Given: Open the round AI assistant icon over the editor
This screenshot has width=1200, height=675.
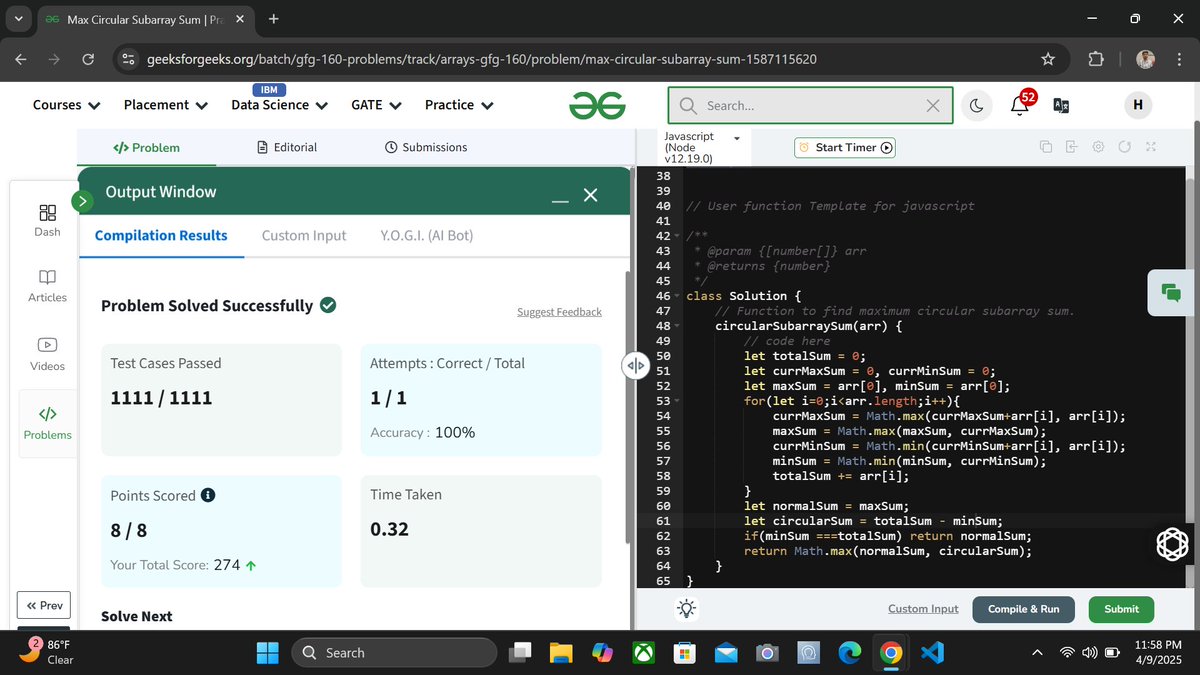Looking at the screenshot, I should point(1172,544).
